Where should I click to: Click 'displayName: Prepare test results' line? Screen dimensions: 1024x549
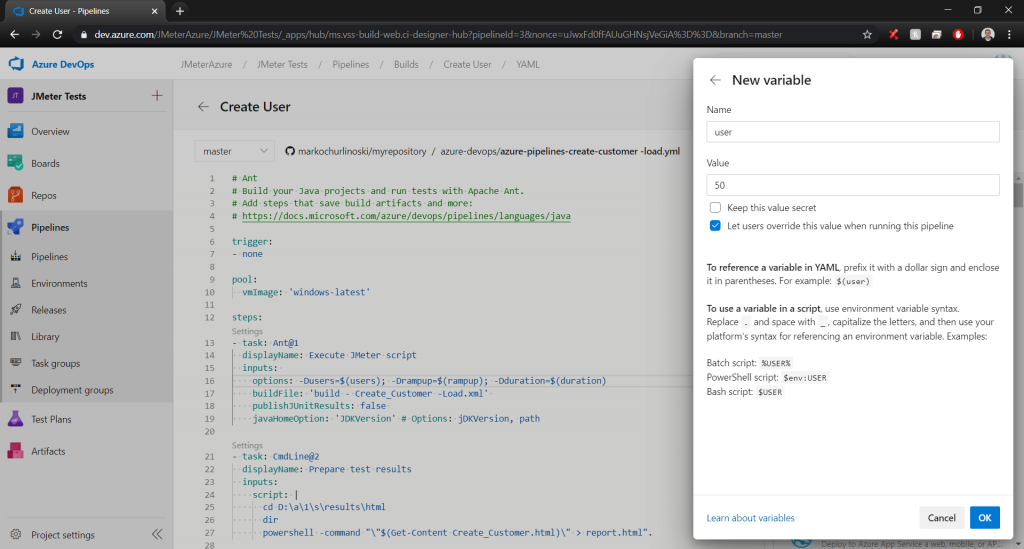coord(327,469)
